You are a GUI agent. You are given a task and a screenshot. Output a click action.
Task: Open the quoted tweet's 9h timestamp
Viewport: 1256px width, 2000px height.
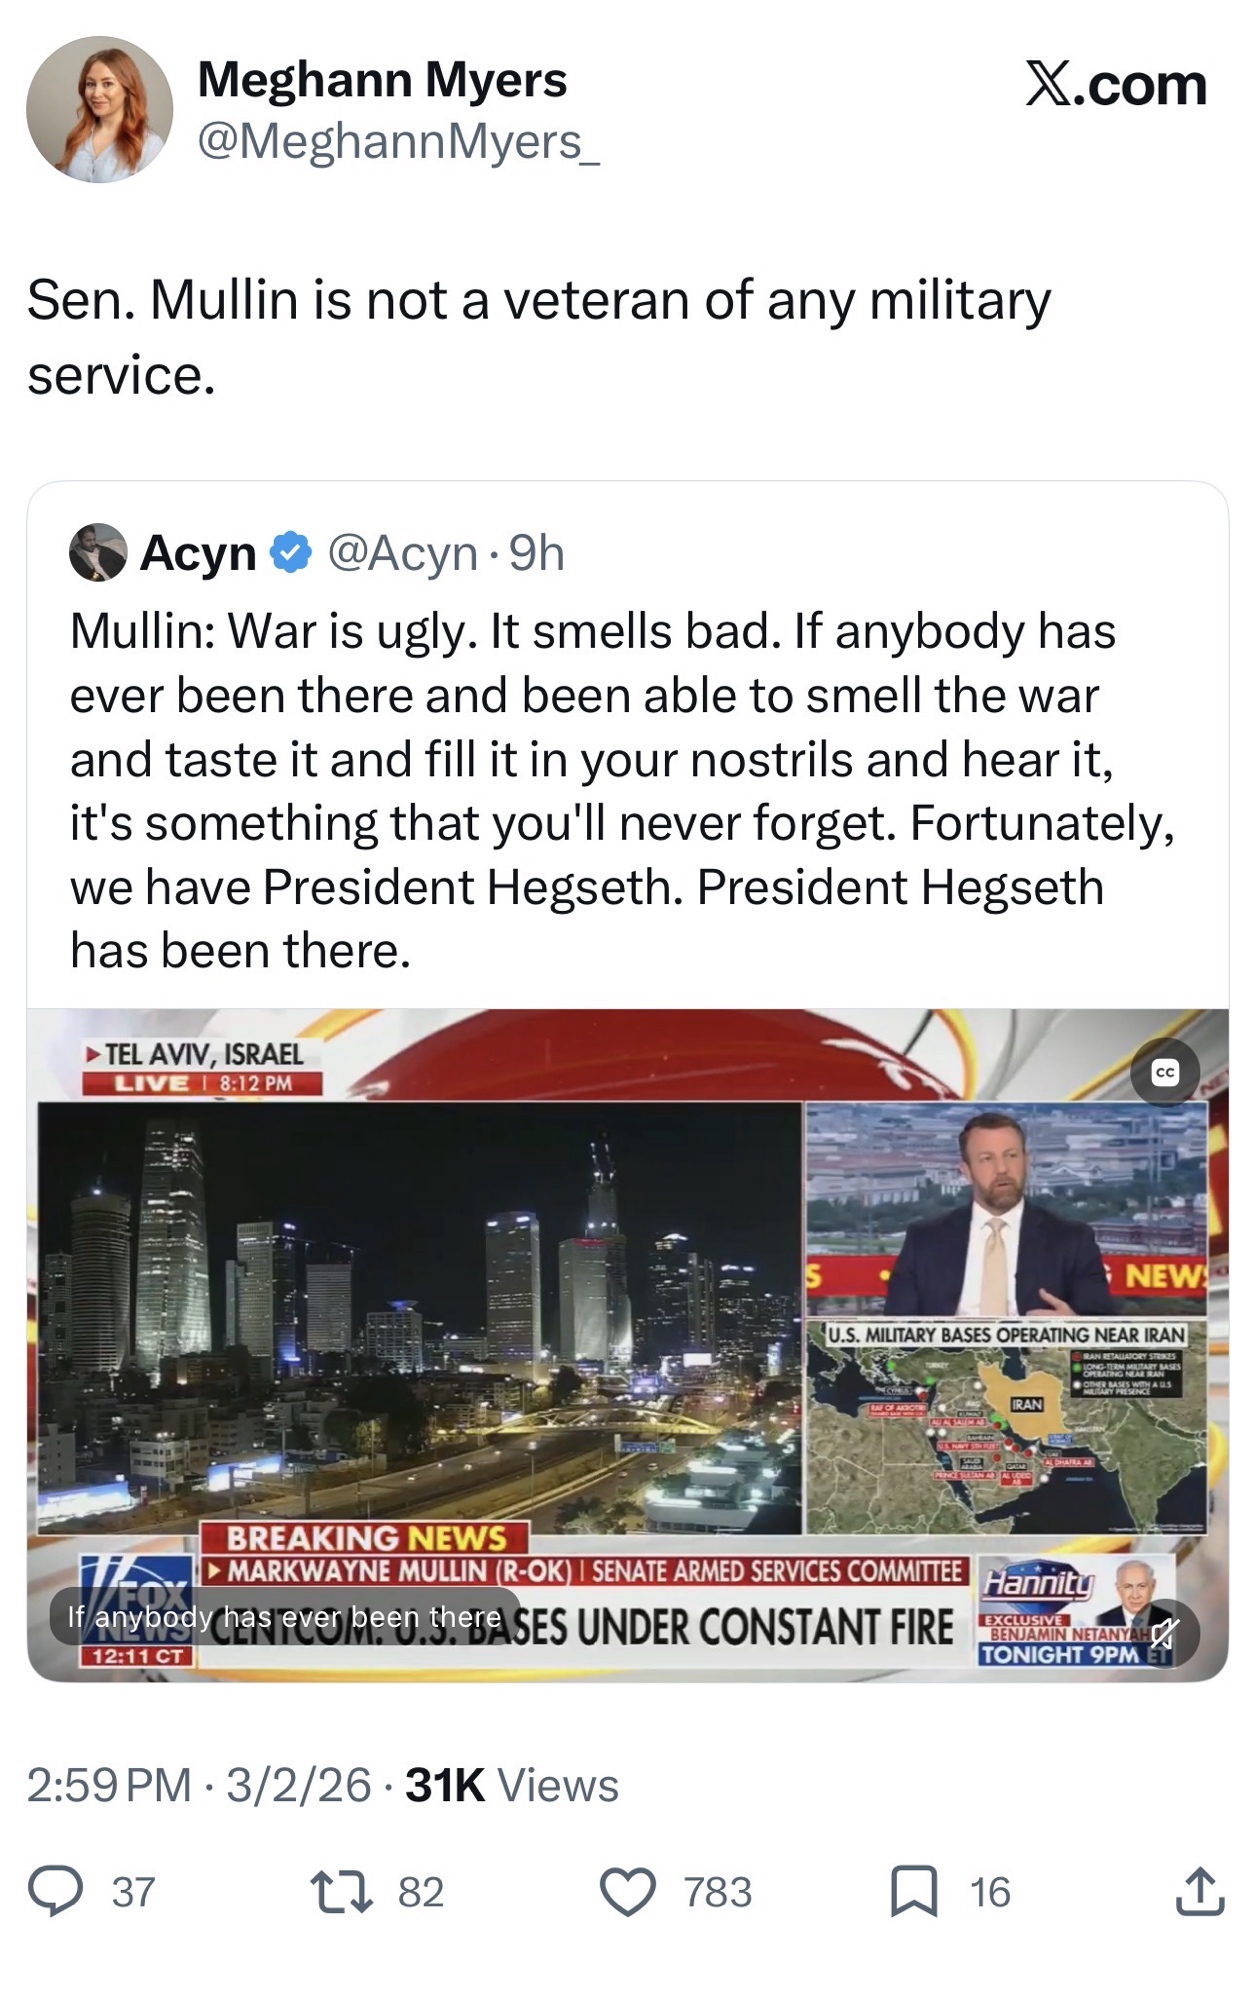tap(537, 552)
